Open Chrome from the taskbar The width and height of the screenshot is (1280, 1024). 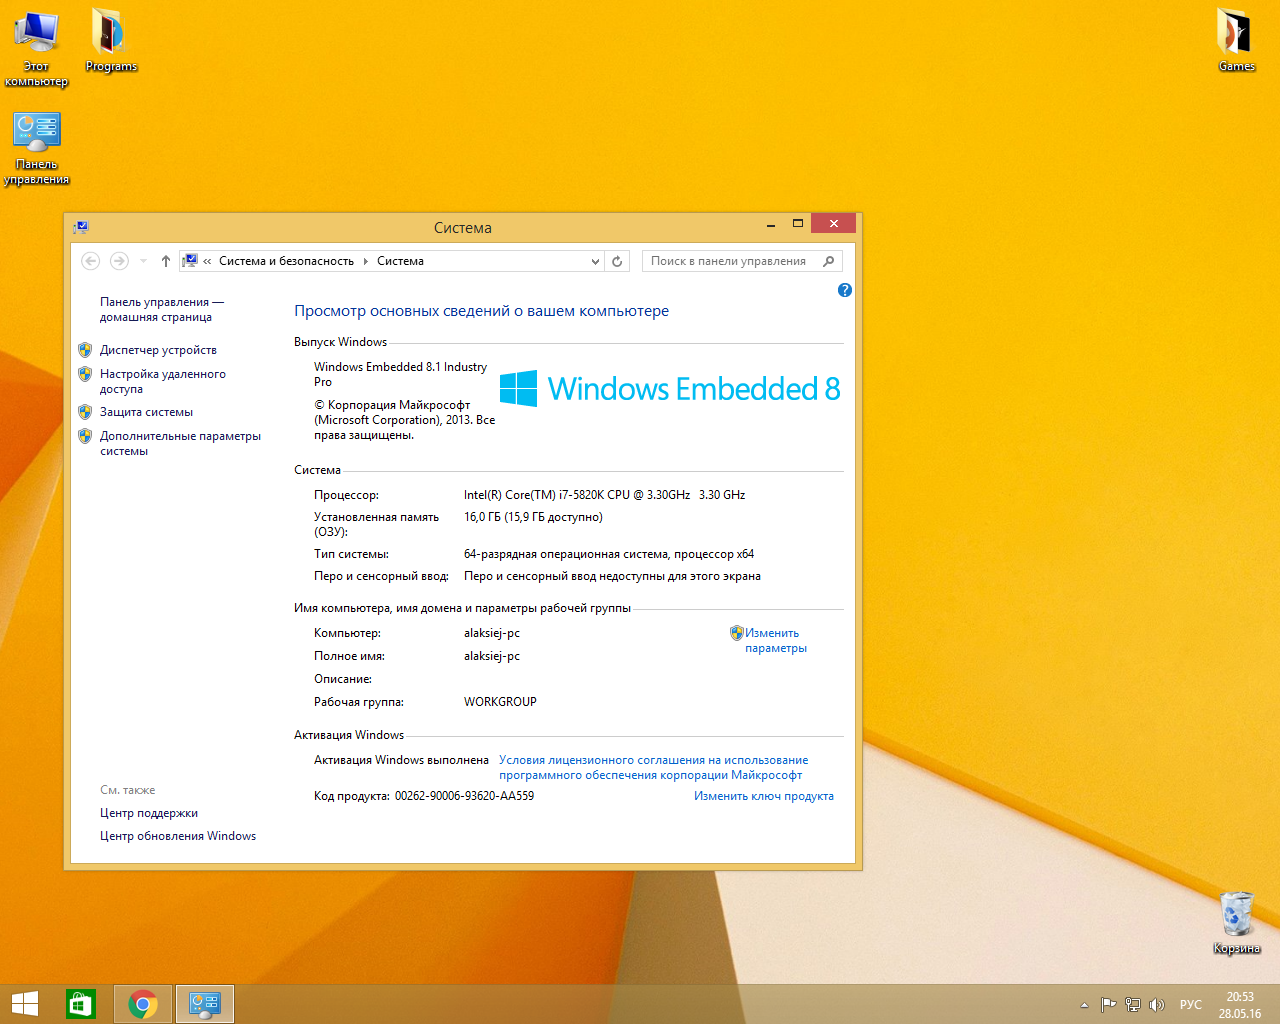[143, 1004]
